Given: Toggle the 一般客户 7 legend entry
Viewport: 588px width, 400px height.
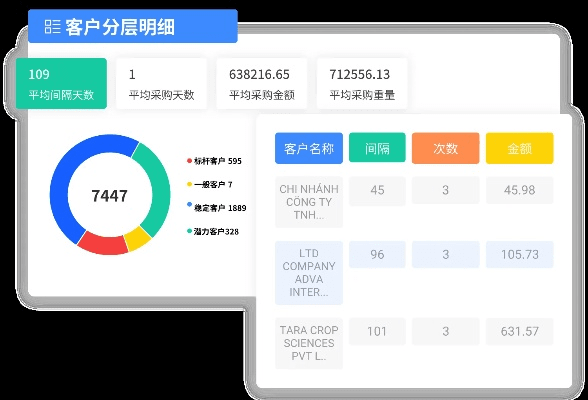Looking at the screenshot, I should (210, 184).
